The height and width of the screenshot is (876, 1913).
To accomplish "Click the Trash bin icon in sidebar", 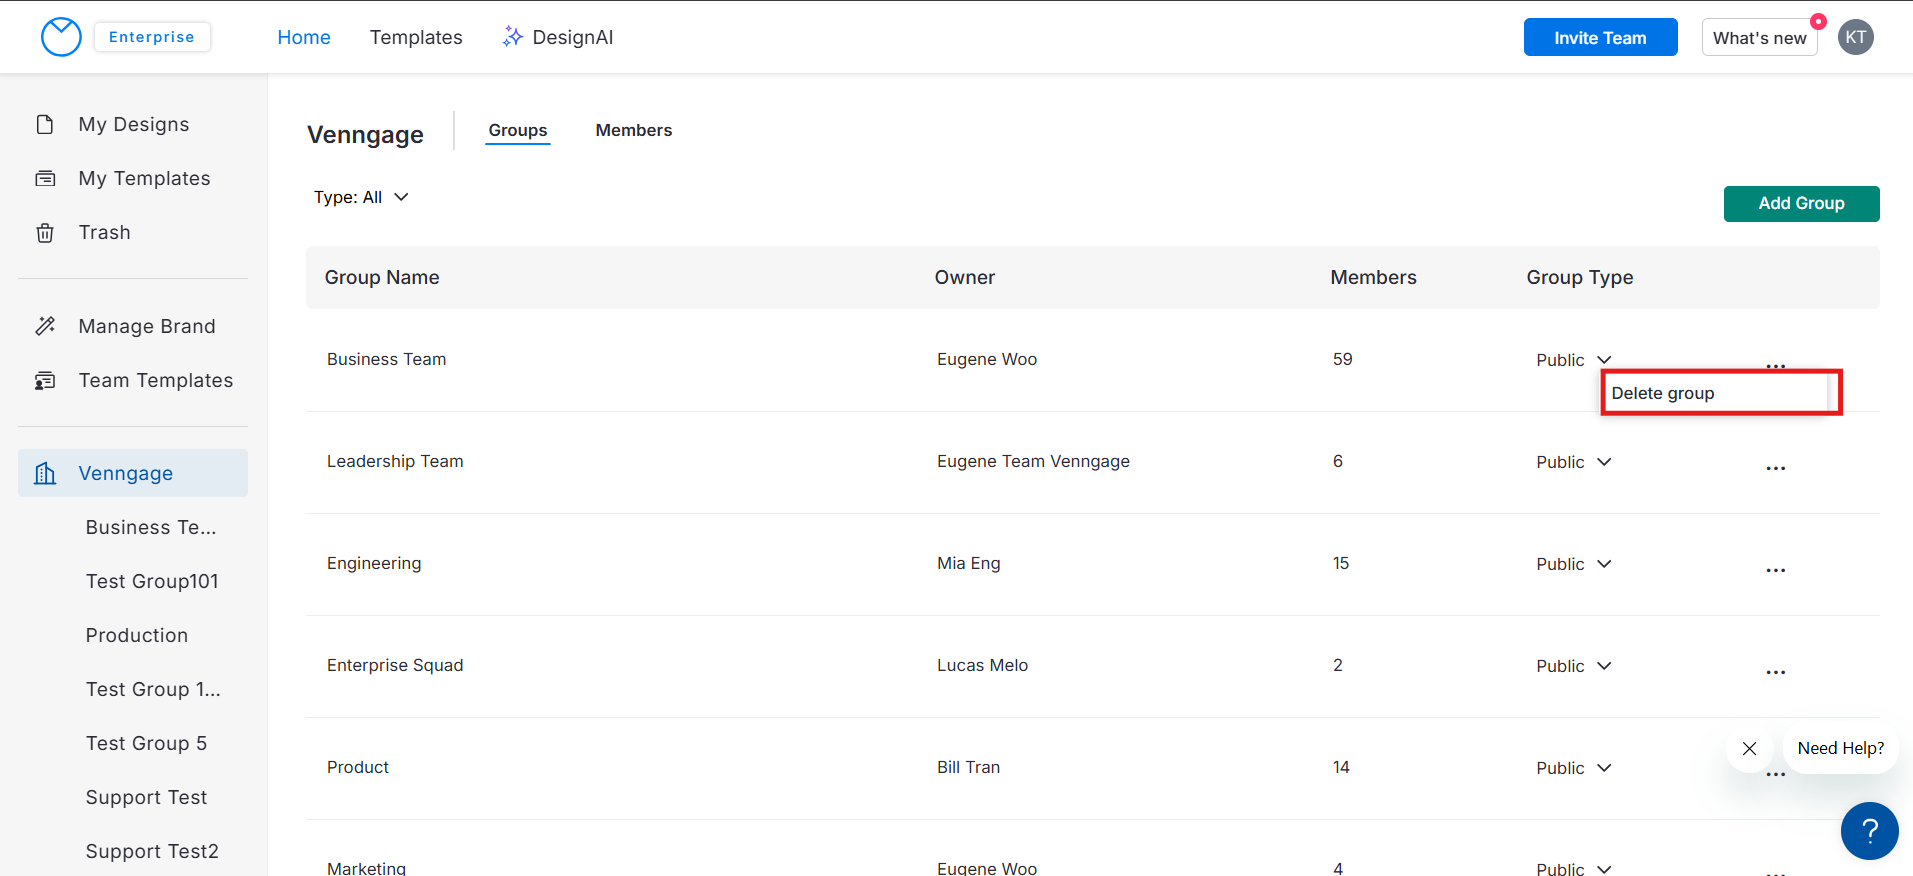I will pos(45,233).
